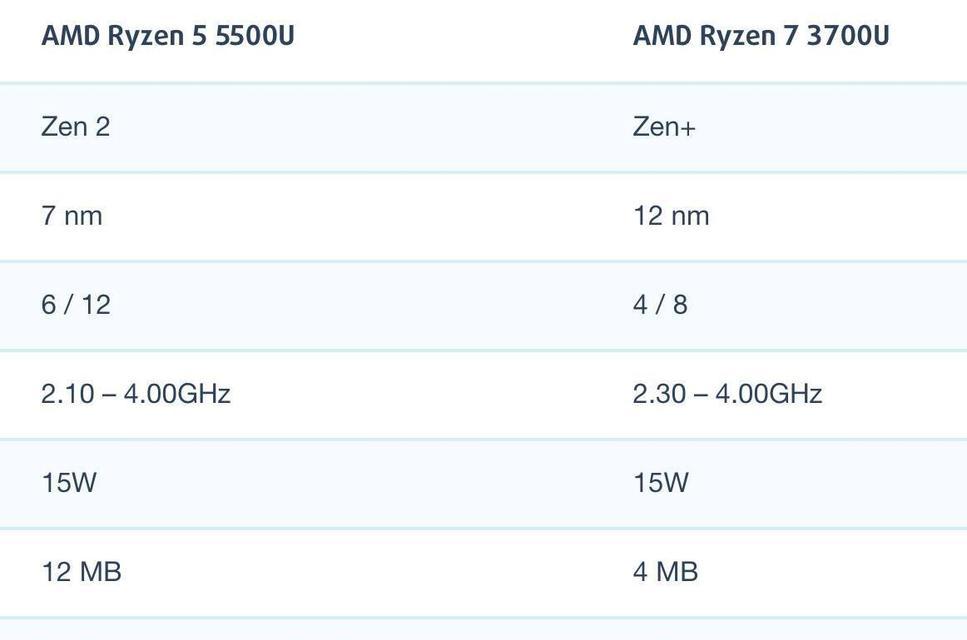Select the 5500U 15W TDP cell
Viewport: 967px width, 640px height.
(x=68, y=482)
